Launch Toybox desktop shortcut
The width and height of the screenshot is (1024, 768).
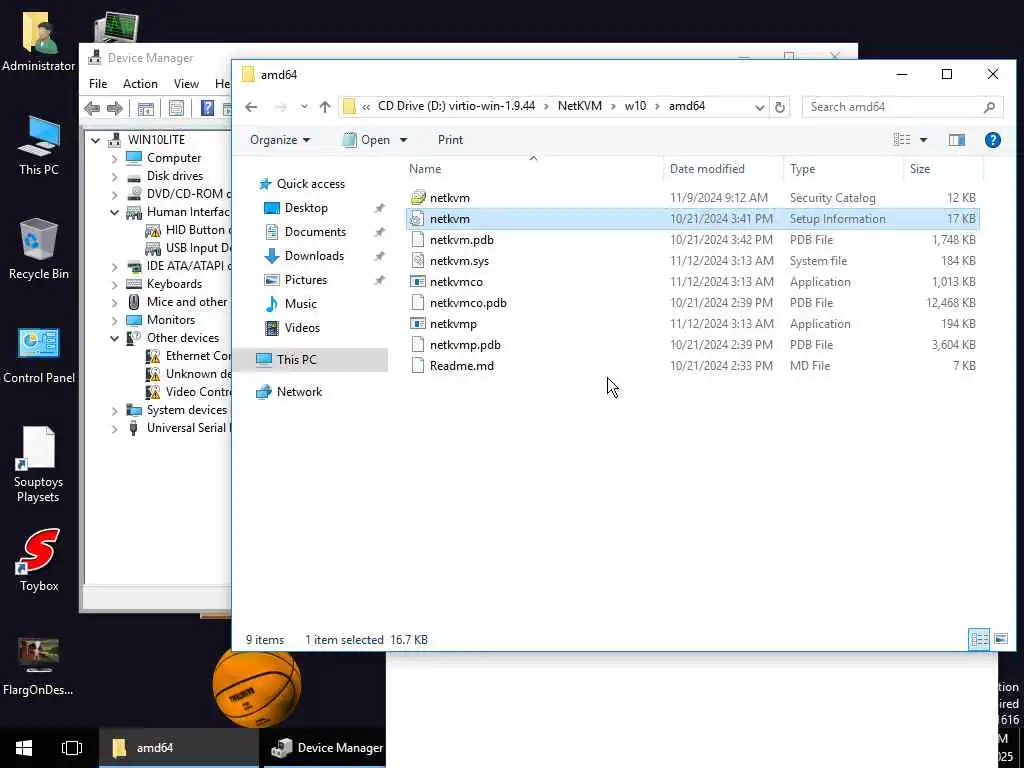pyautogui.click(x=39, y=560)
